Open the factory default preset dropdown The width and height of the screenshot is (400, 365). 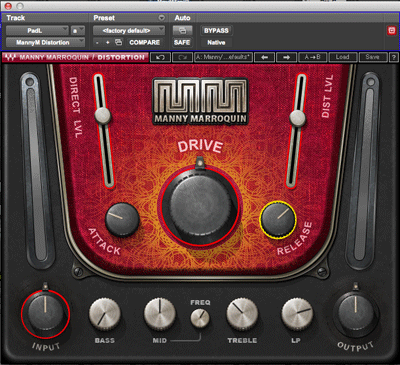pyautogui.click(x=129, y=31)
